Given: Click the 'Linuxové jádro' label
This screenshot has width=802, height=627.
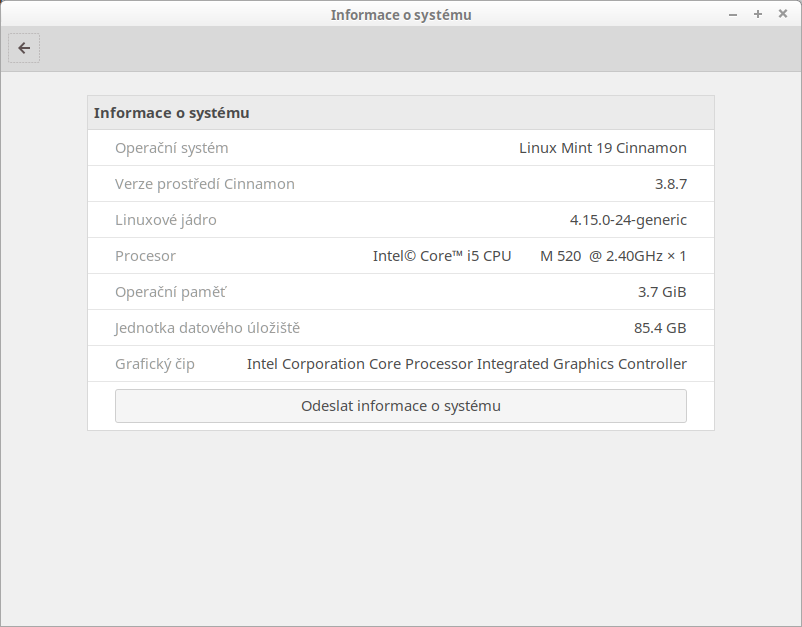Looking at the screenshot, I should point(166,220).
